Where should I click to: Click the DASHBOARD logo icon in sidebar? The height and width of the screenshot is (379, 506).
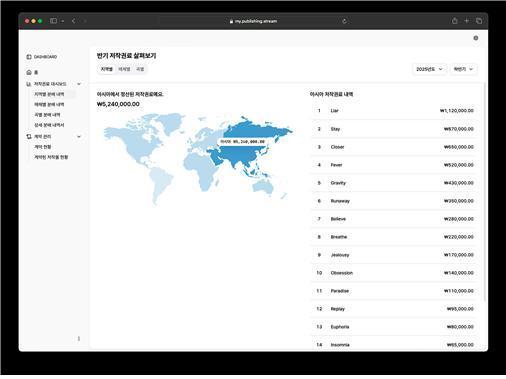click(x=29, y=57)
